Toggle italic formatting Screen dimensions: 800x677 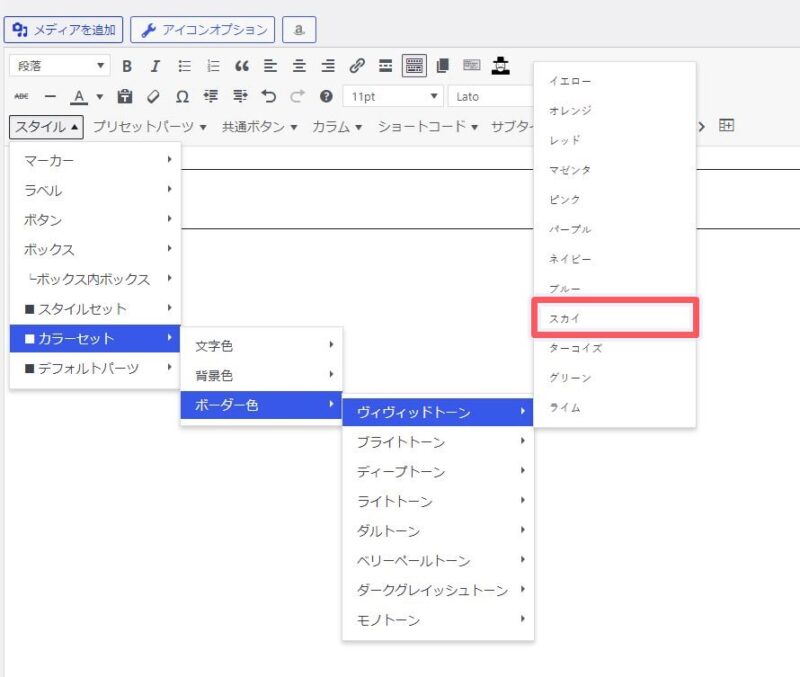point(155,66)
